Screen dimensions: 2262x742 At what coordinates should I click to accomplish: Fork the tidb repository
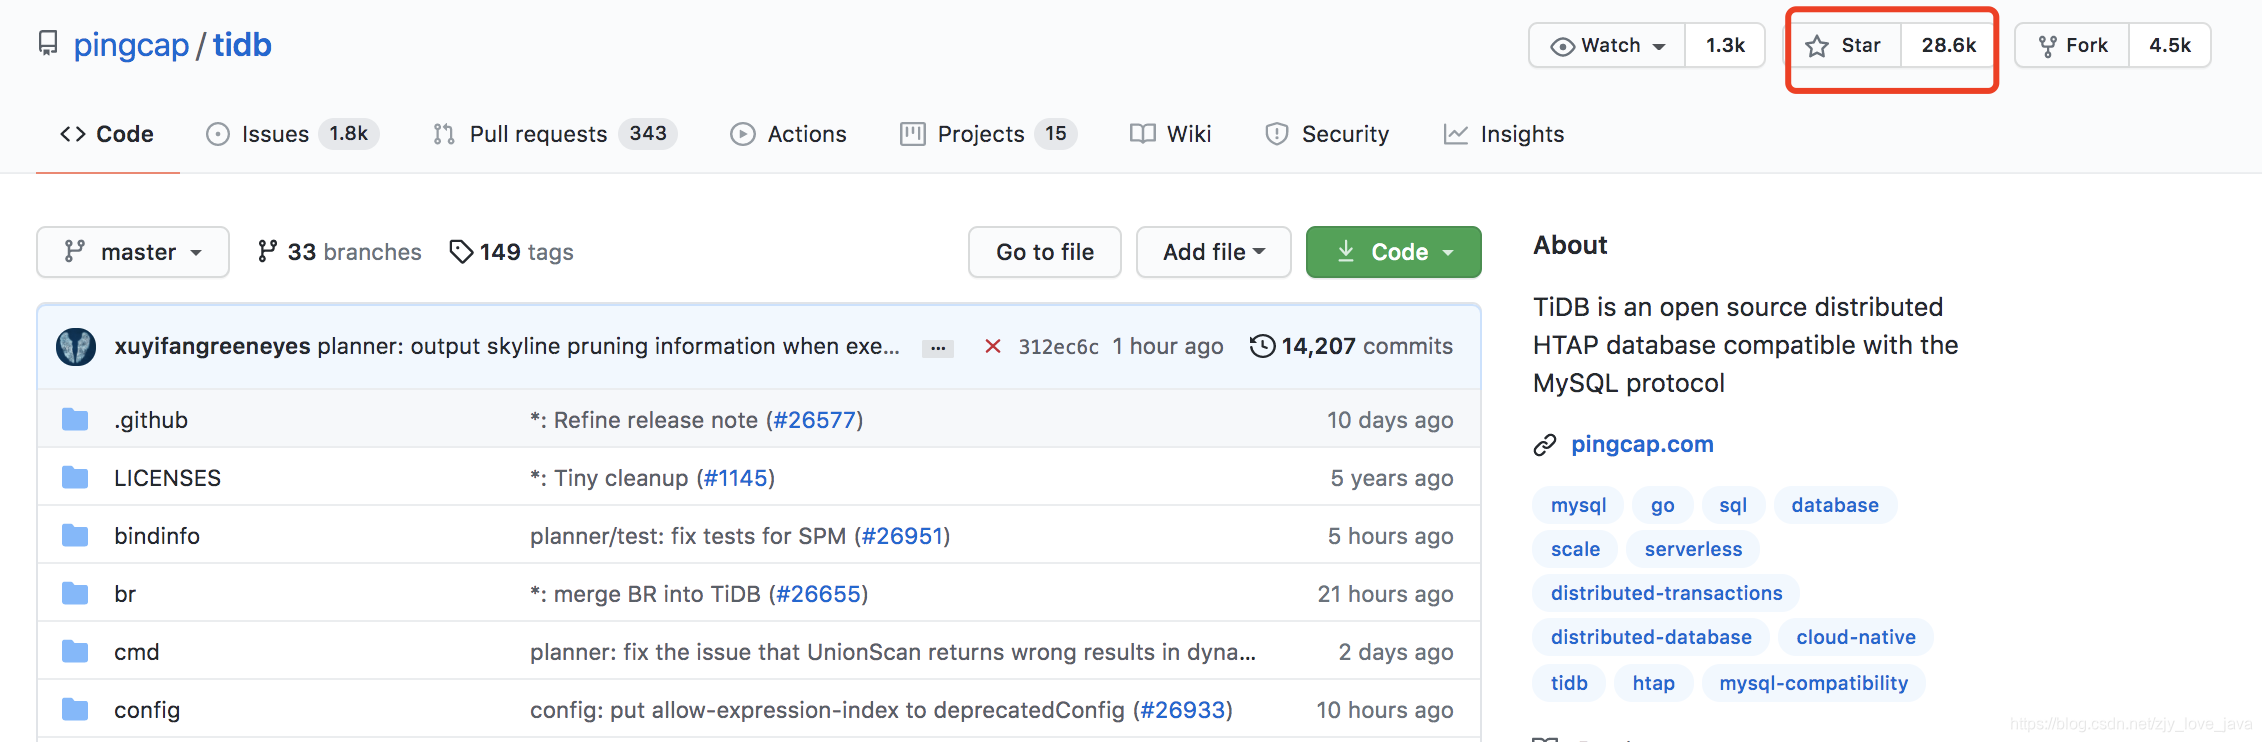point(2072,45)
